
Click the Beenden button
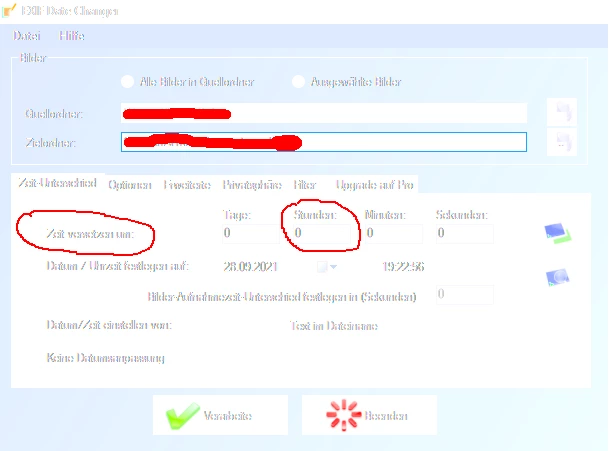coord(369,415)
